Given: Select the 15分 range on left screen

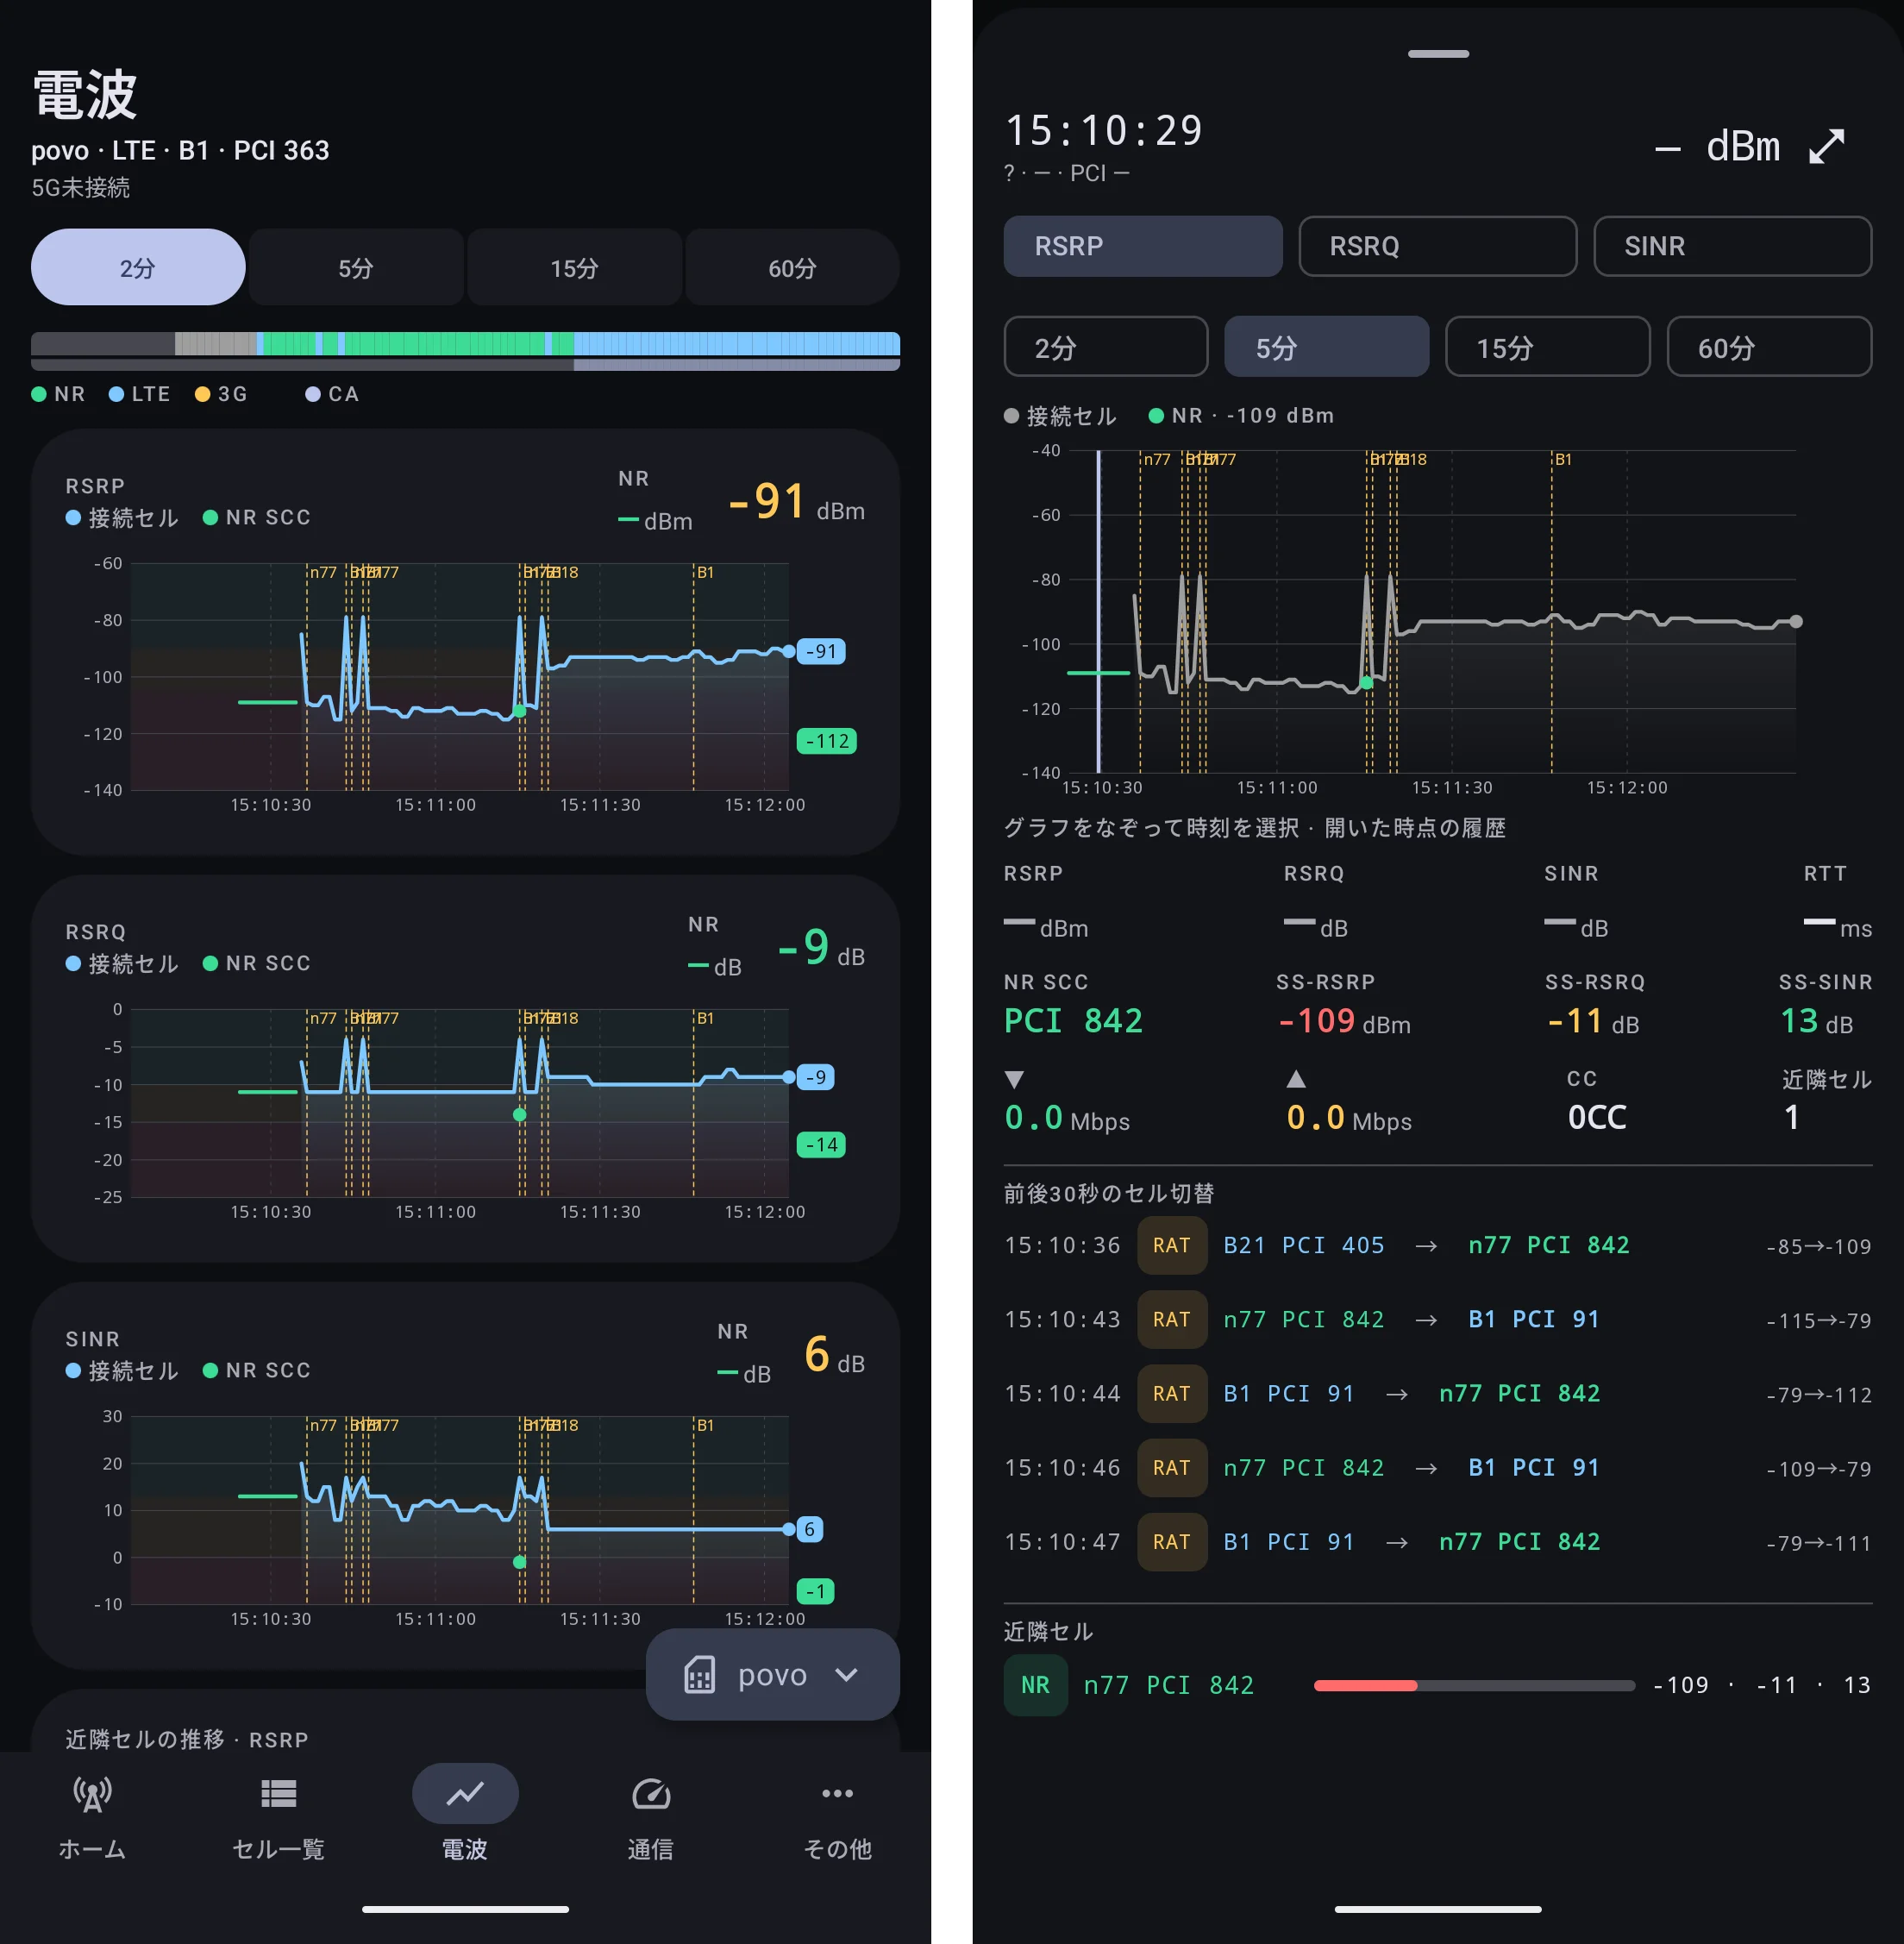Looking at the screenshot, I should 574,267.
